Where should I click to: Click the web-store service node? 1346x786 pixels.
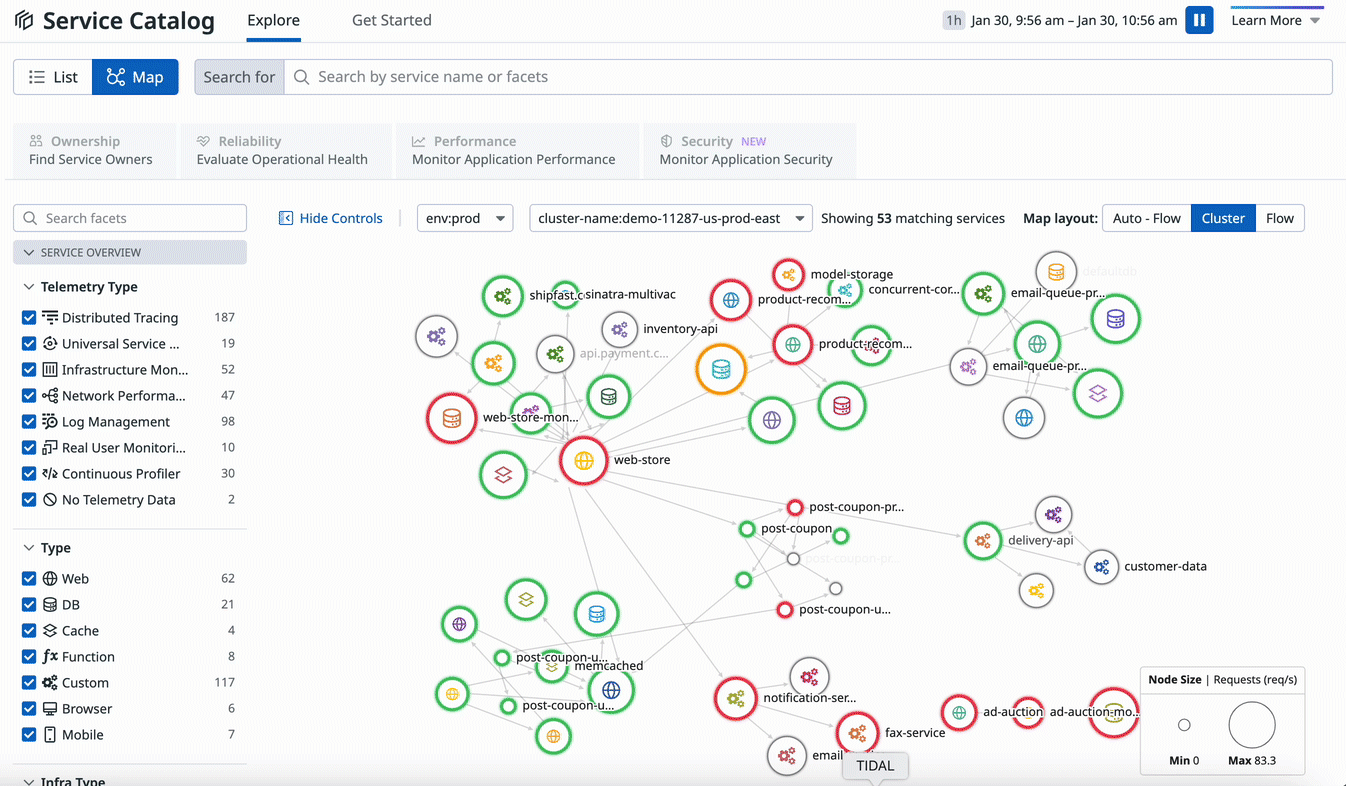(583, 461)
